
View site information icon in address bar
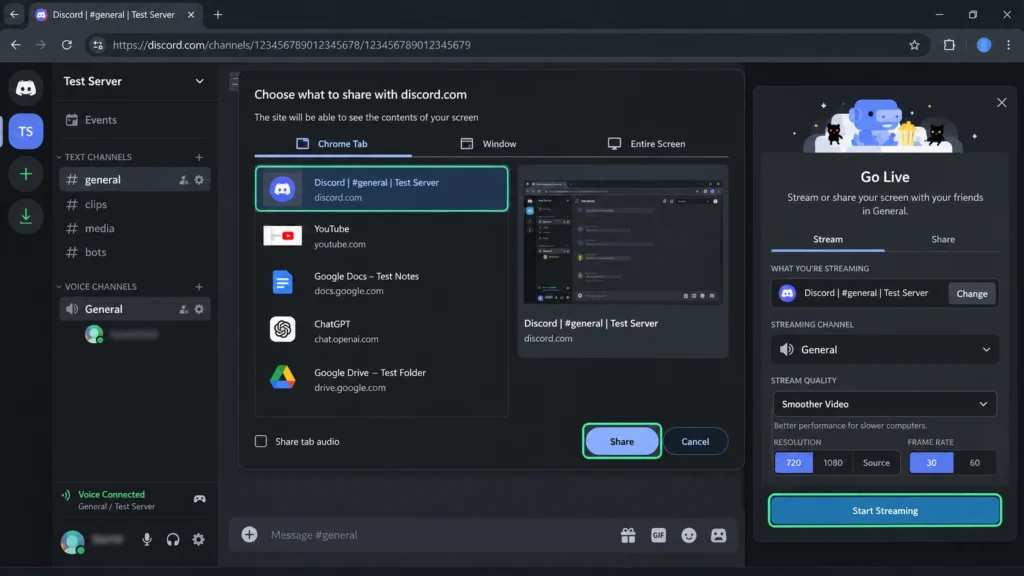pos(98,45)
